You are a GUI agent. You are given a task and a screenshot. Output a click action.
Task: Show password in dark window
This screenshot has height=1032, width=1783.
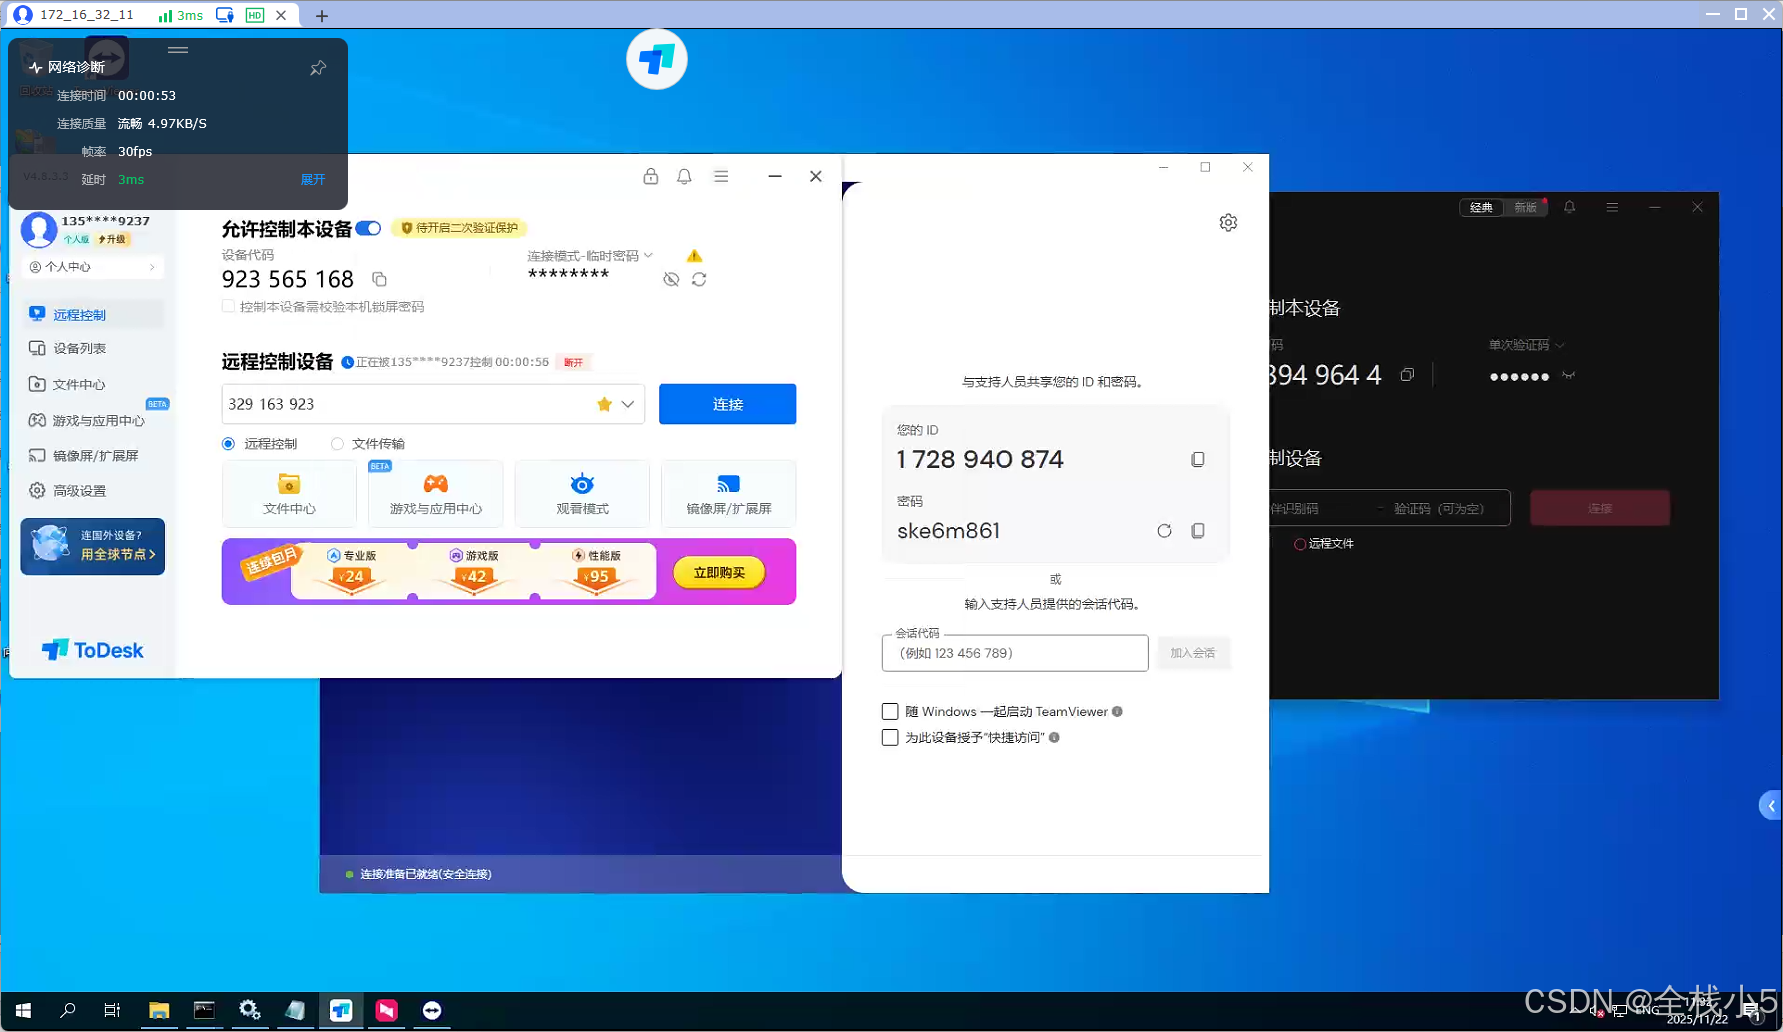1568,376
